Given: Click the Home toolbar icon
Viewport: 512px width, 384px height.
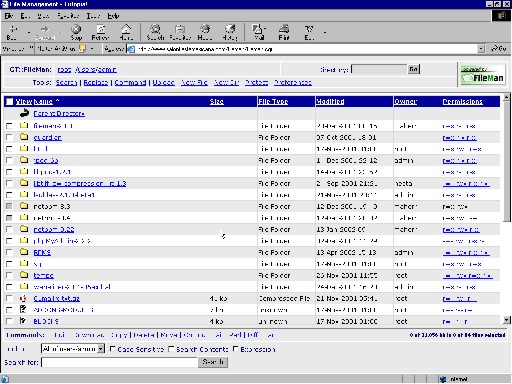Looking at the screenshot, I should [126, 29].
